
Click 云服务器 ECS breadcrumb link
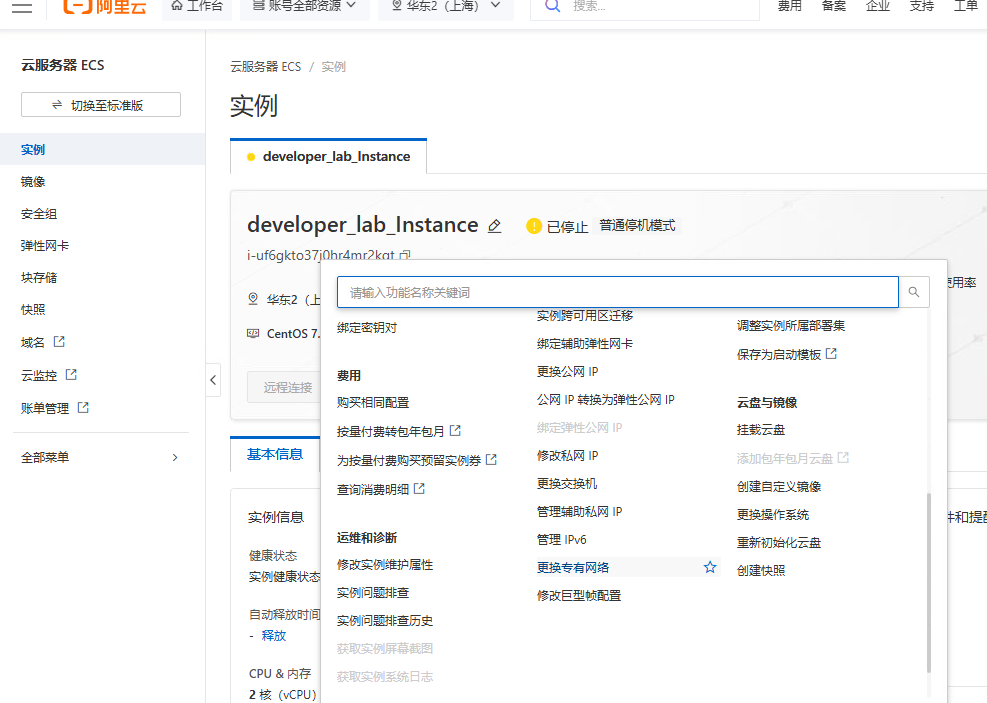point(266,67)
